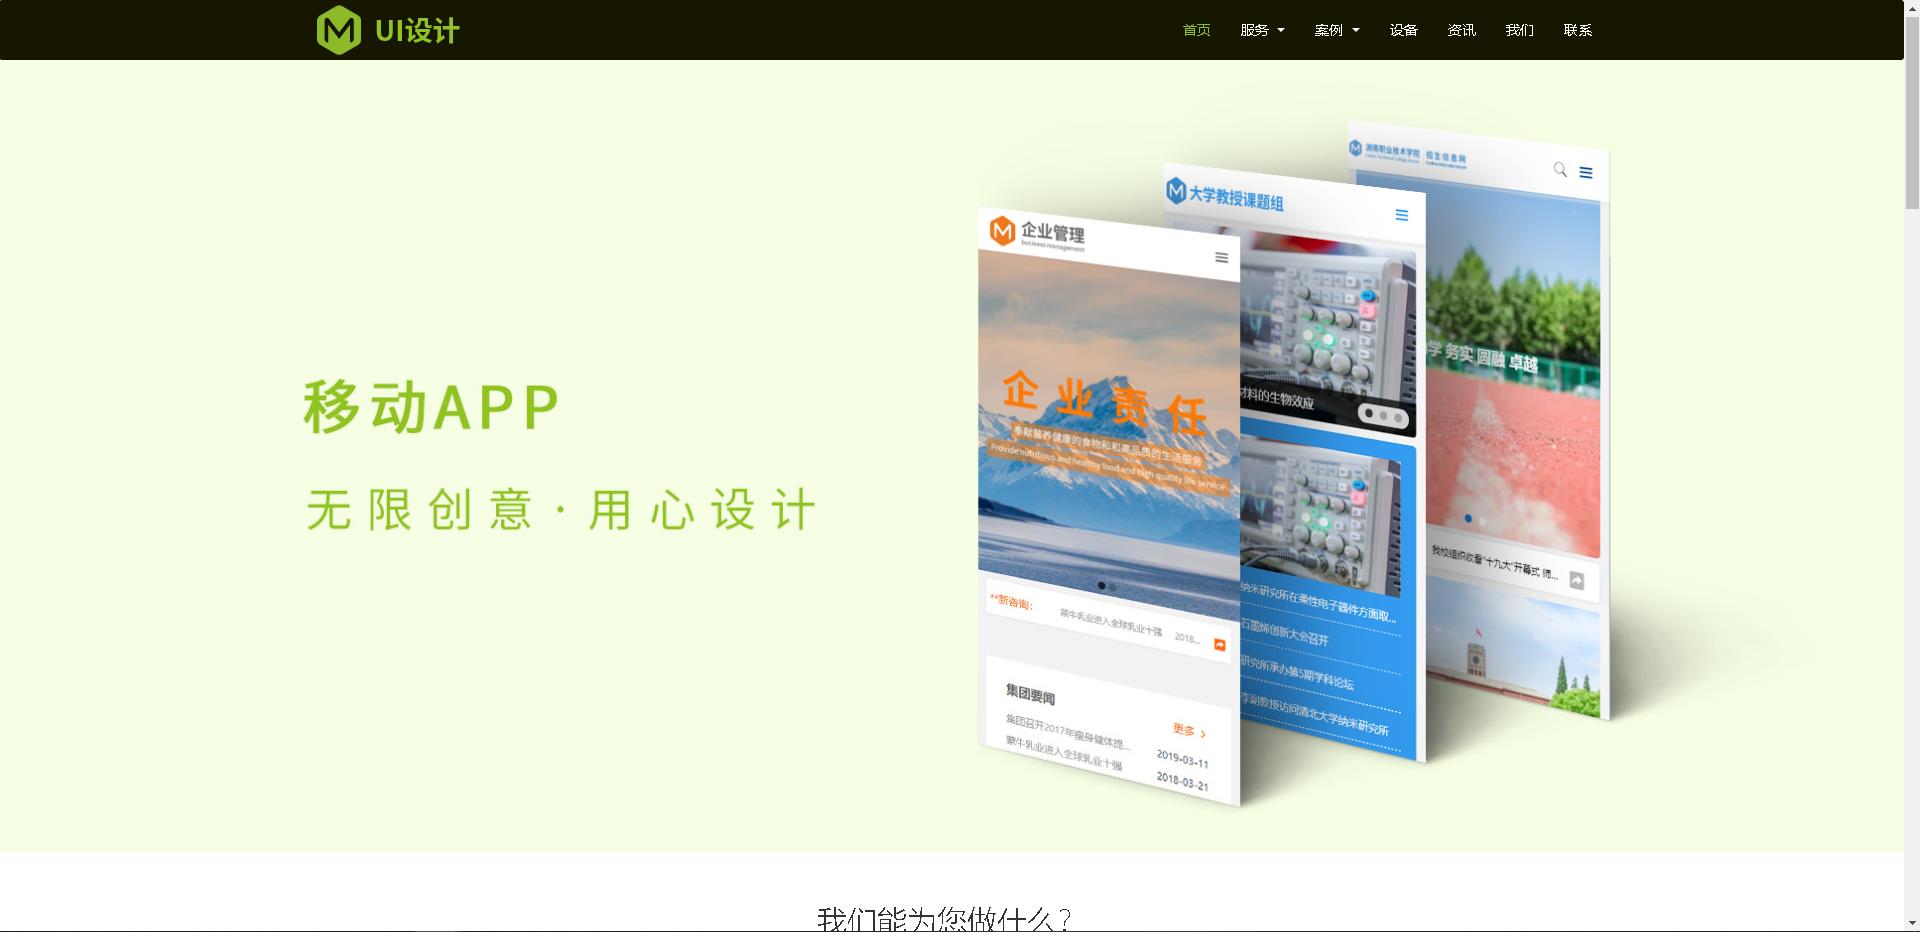The image size is (1920, 932).
Task: Click the 2019-03-11 date entry
Action: [1182, 759]
